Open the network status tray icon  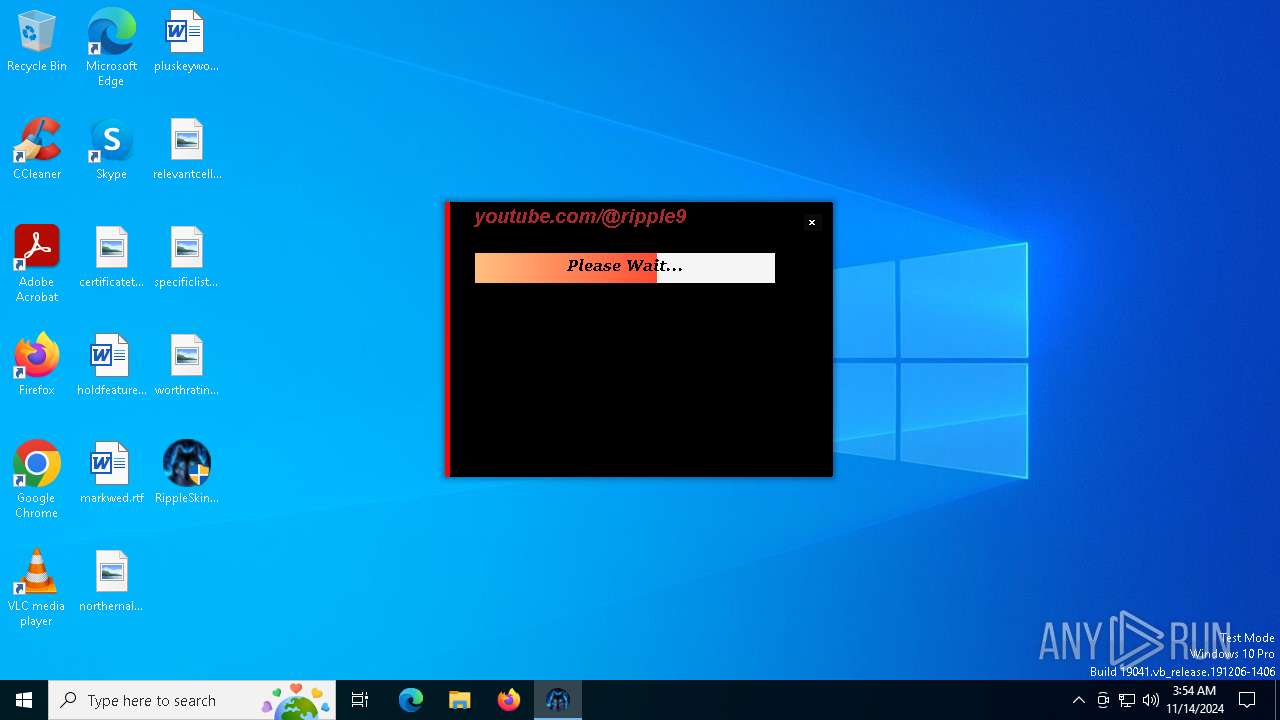pyautogui.click(x=1127, y=700)
